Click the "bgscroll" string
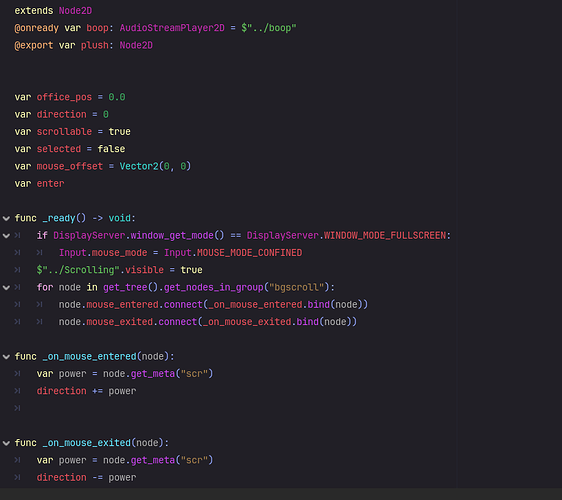 point(296,287)
